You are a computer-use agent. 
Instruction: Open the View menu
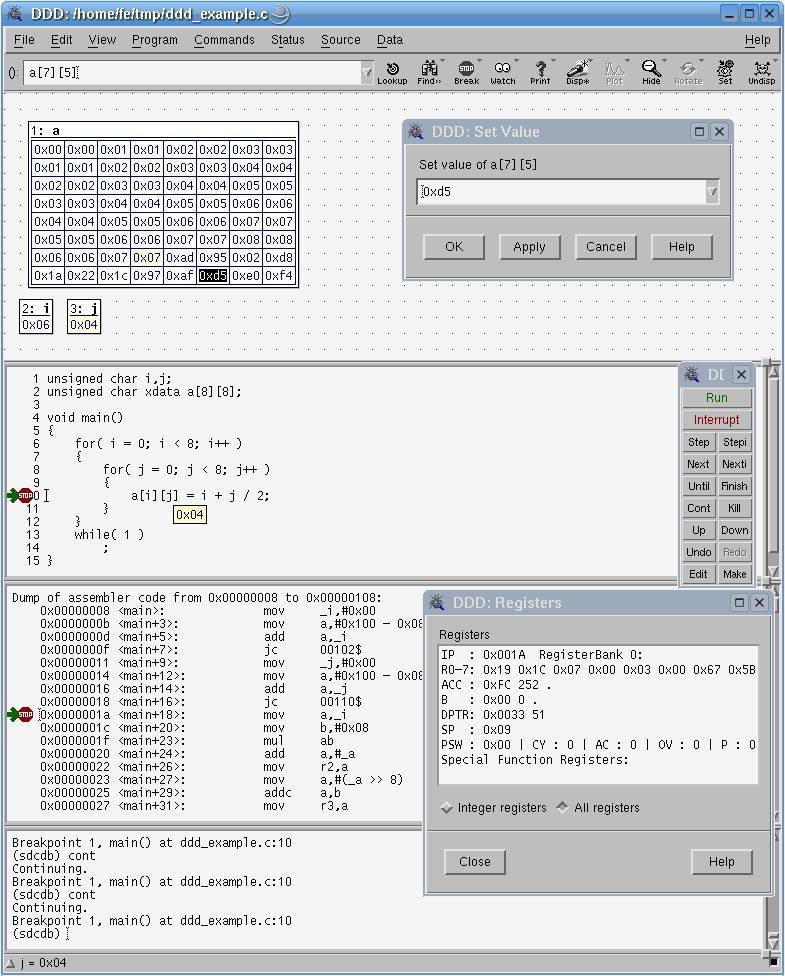(x=102, y=40)
